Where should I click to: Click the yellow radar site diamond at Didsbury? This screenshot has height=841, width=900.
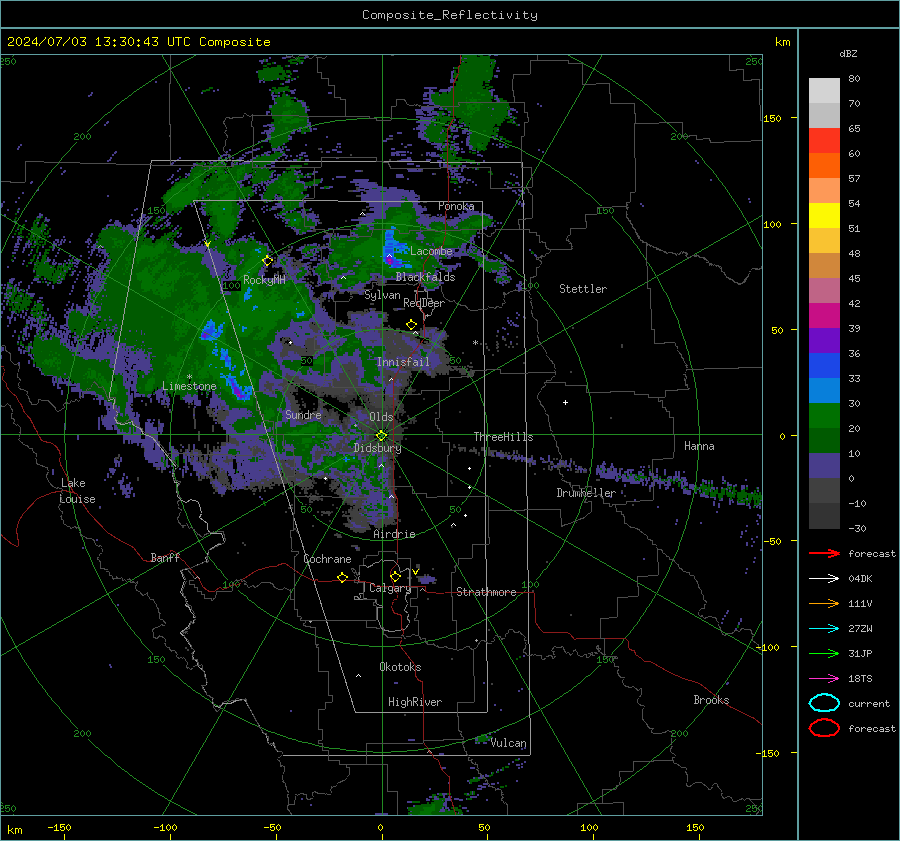(x=381, y=436)
